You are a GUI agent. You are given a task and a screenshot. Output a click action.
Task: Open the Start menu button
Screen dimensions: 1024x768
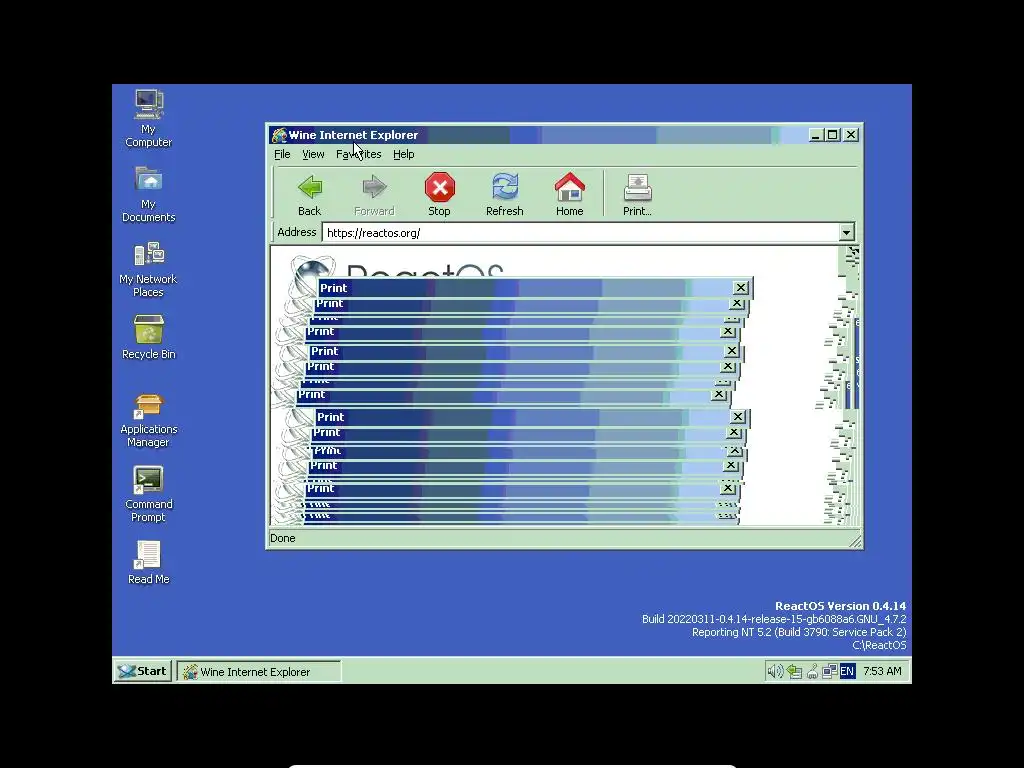143,671
